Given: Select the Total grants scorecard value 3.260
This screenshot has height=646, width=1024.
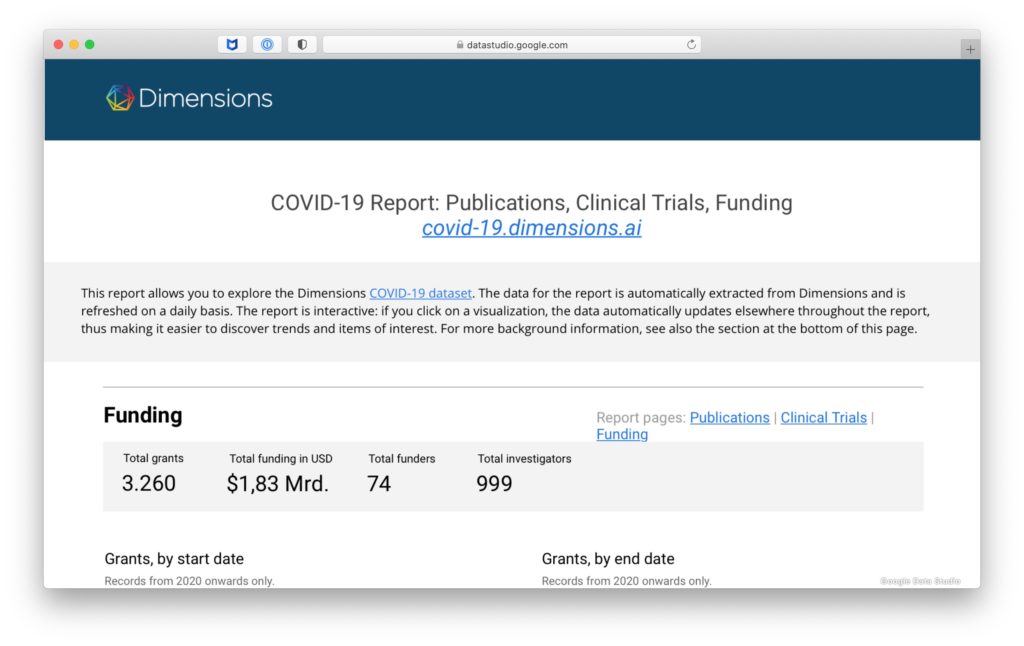Looking at the screenshot, I should click(x=149, y=484).
